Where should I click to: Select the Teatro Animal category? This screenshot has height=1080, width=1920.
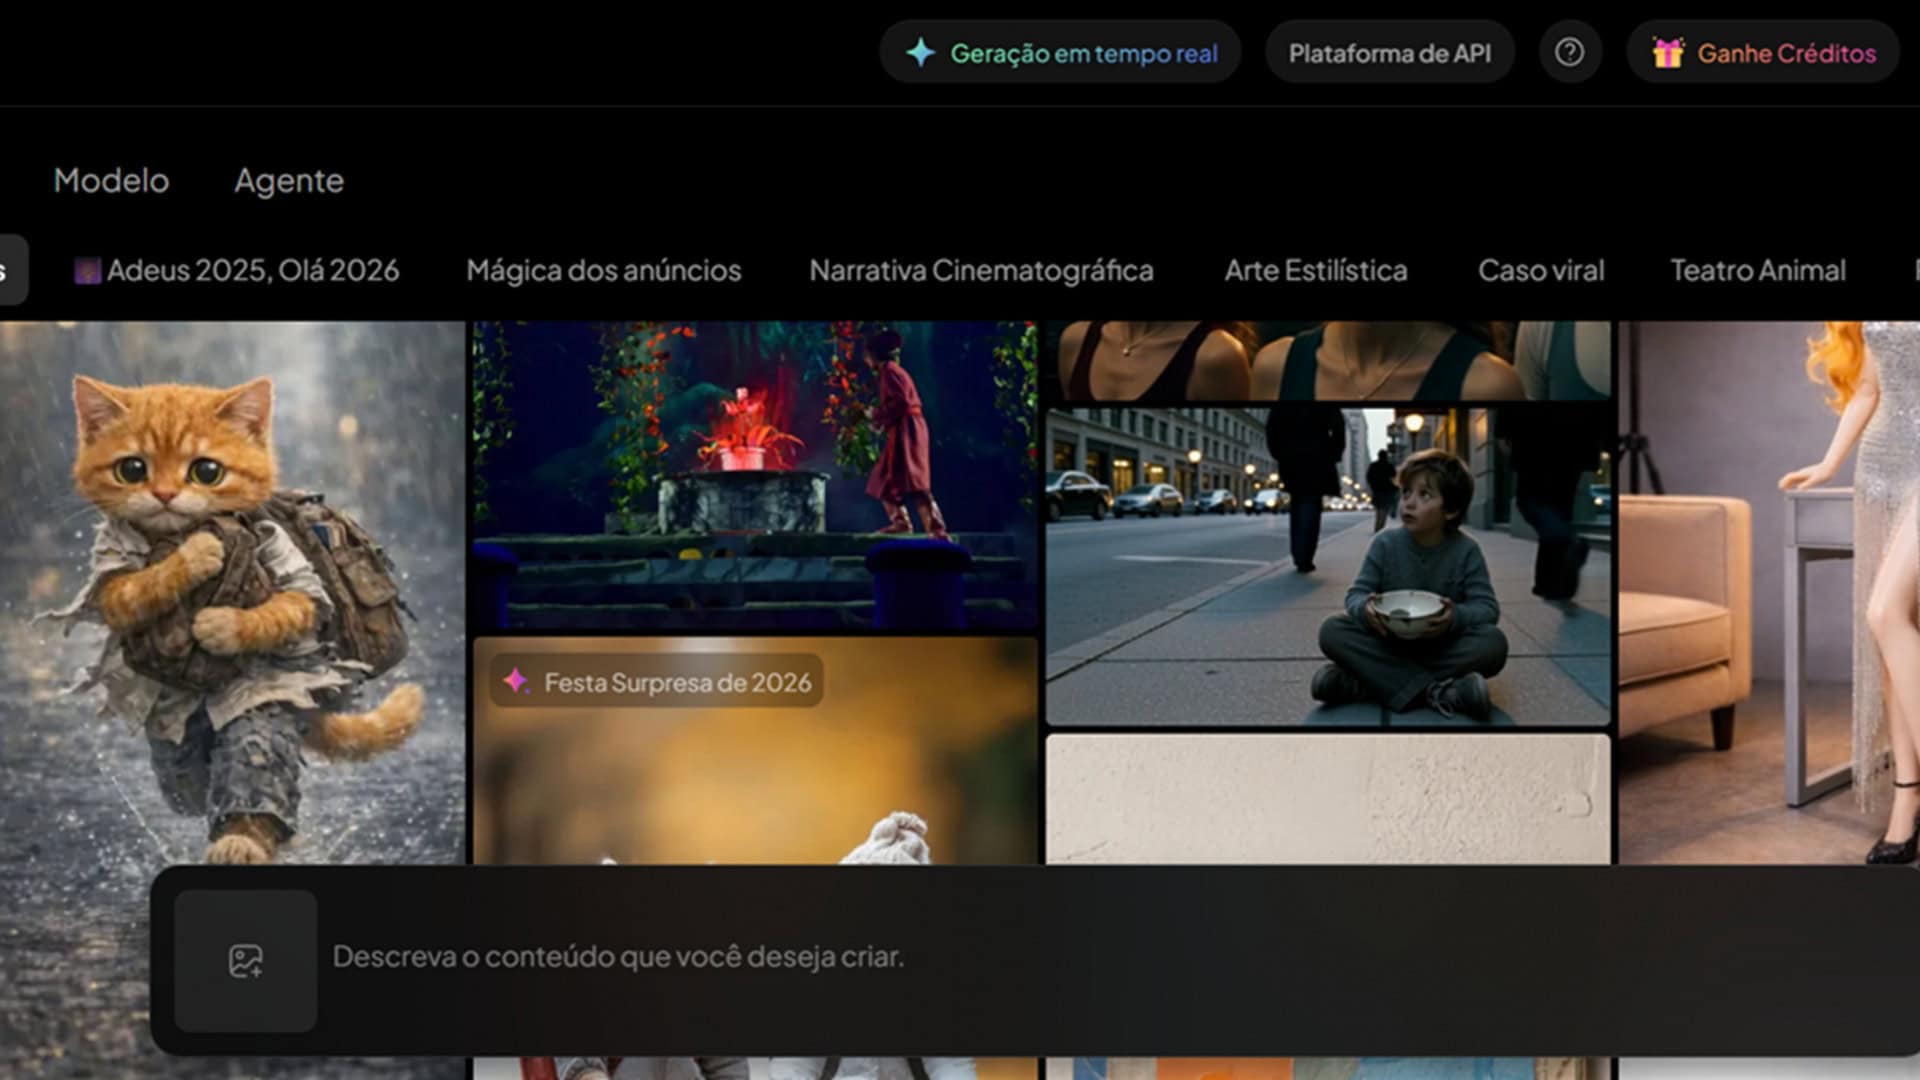(x=1757, y=271)
